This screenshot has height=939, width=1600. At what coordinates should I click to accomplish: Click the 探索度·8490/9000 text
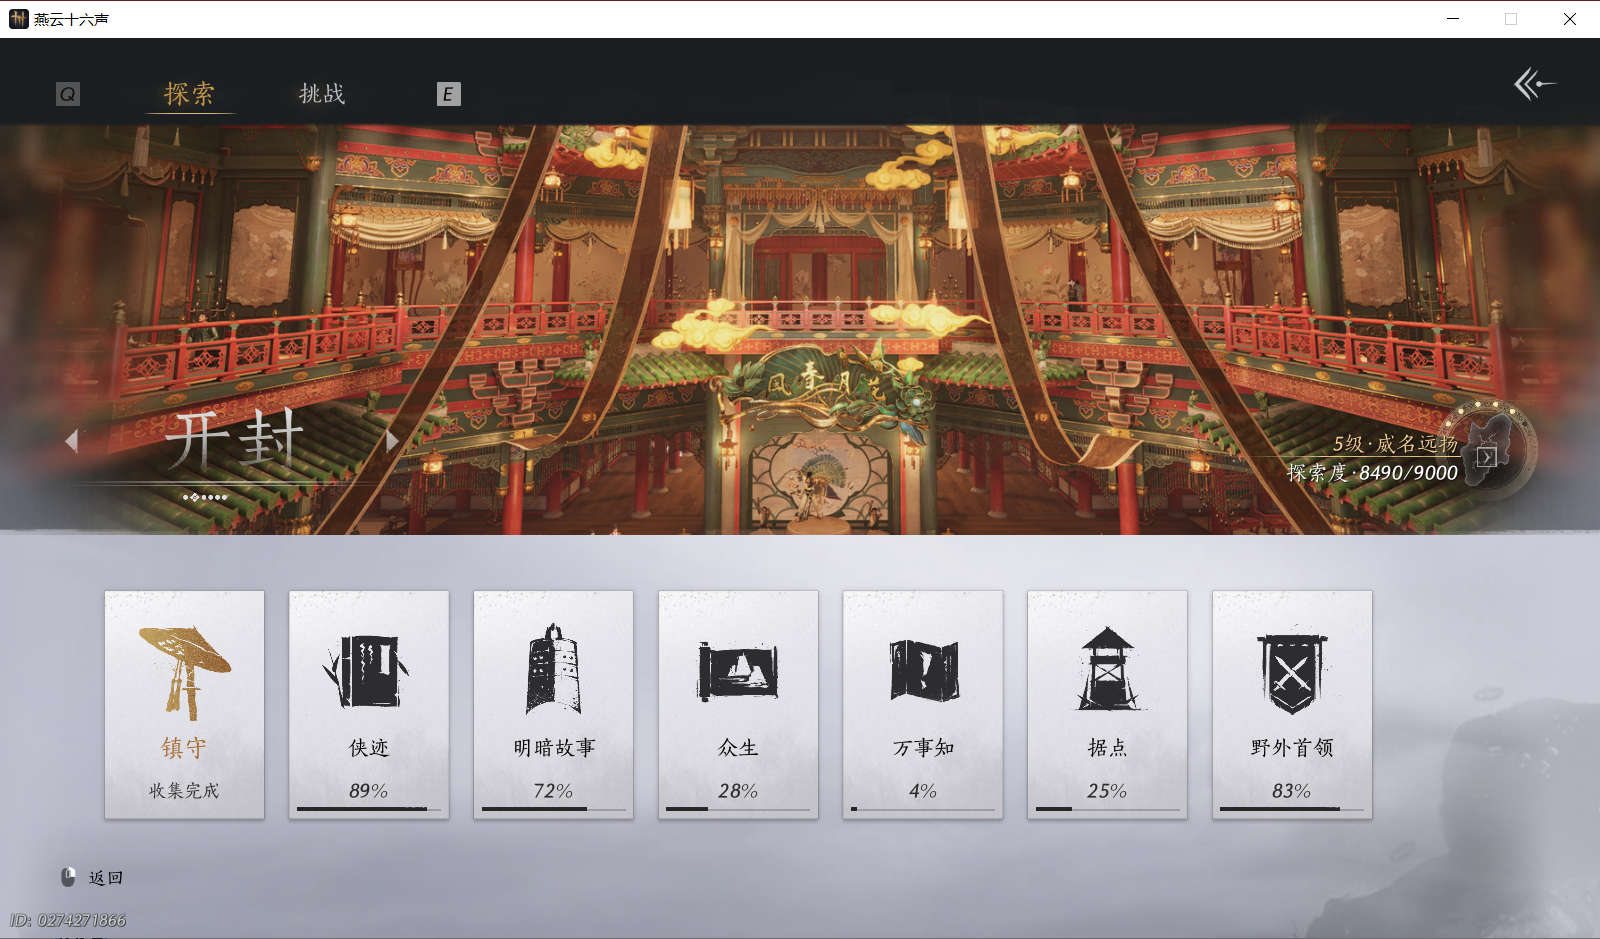tap(1372, 473)
